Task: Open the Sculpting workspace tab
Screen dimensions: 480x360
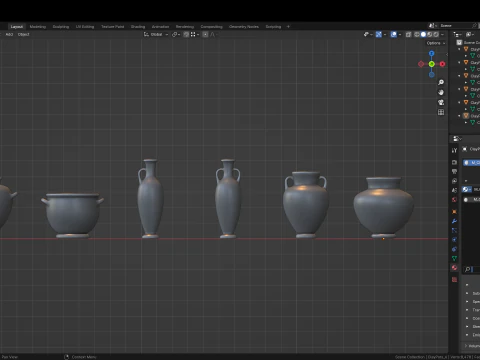Action: point(61,27)
